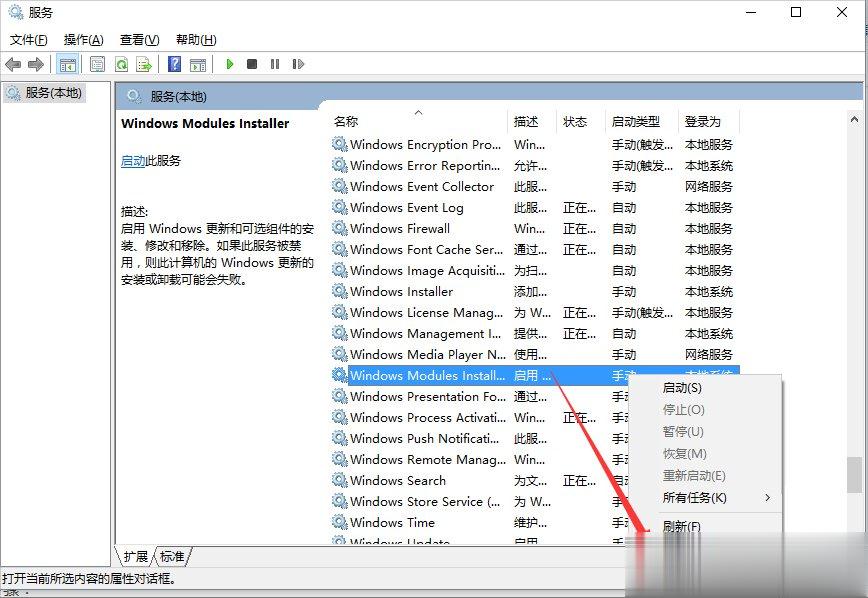This screenshot has height=598, width=868.
Task: Click 网络服务 in the Windows Event Collector row
Action: tap(709, 187)
